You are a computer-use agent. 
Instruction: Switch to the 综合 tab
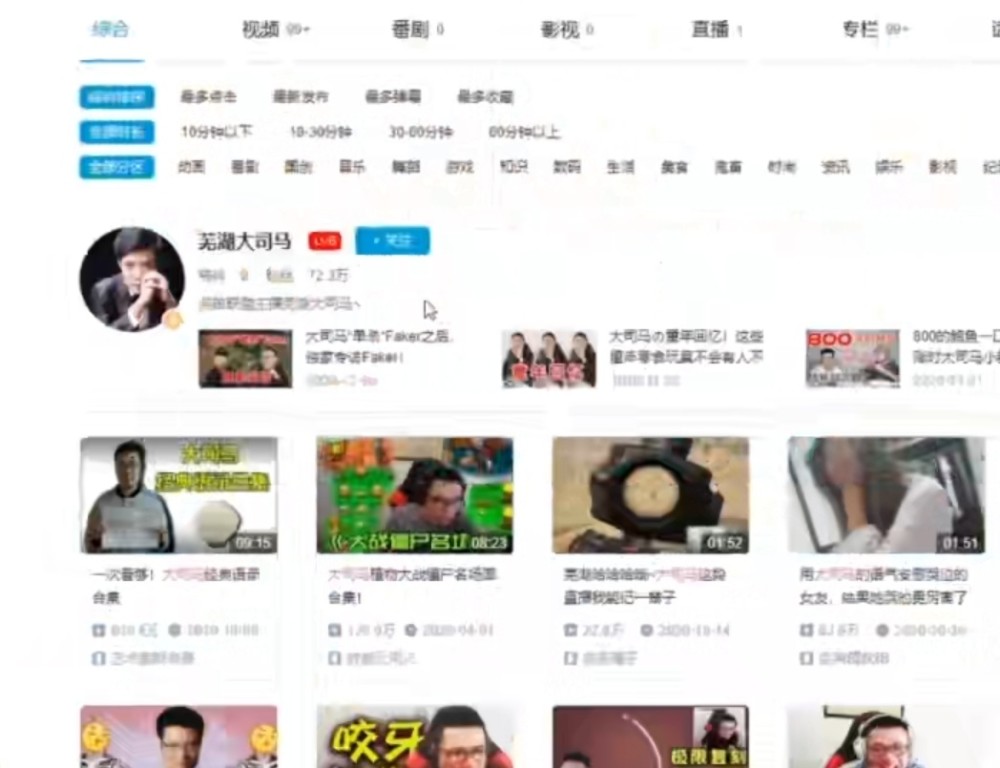coord(110,29)
